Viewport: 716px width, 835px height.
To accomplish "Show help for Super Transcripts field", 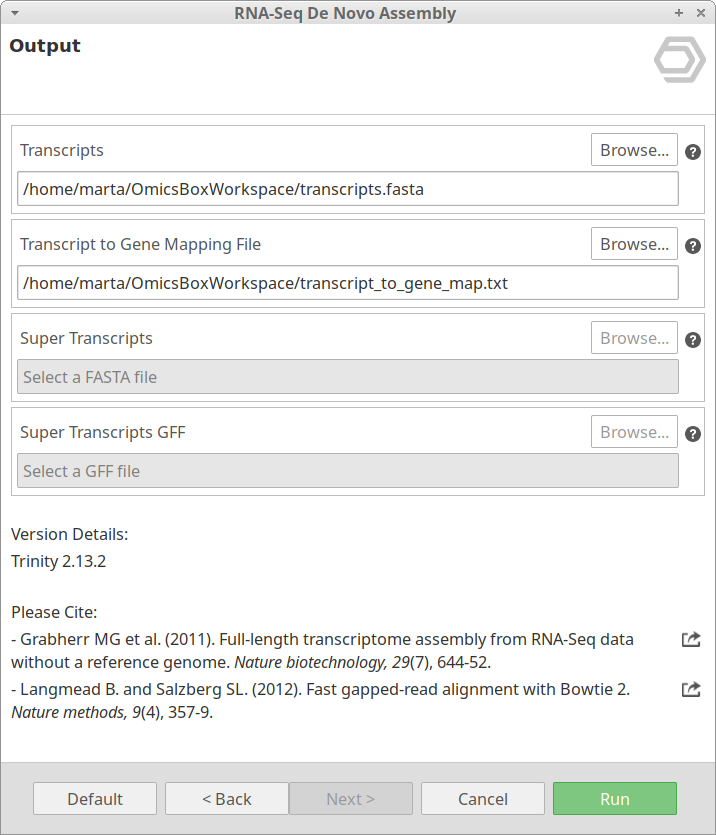I will (x=693, y=340).
